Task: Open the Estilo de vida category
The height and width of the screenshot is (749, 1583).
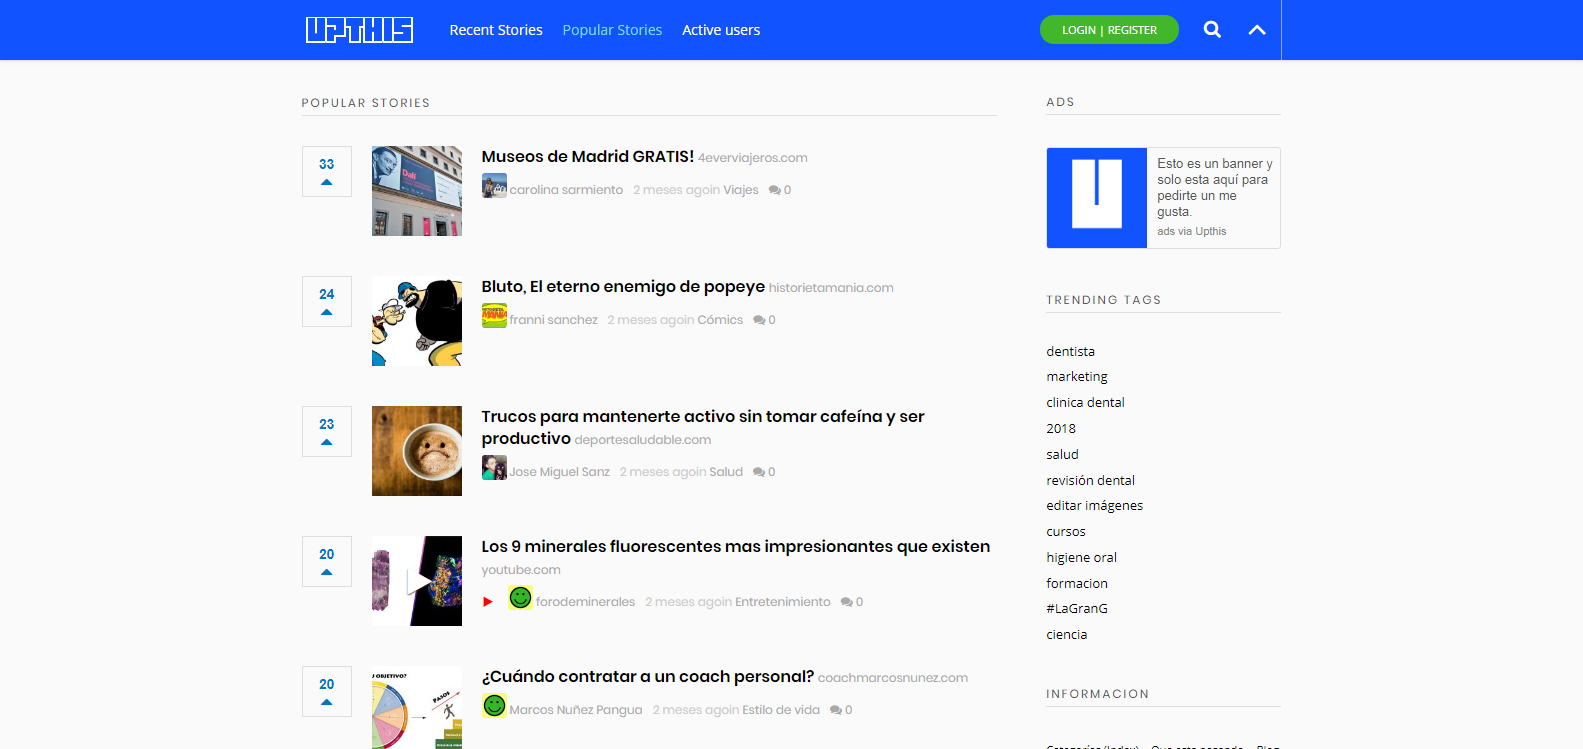Action: 781,710
